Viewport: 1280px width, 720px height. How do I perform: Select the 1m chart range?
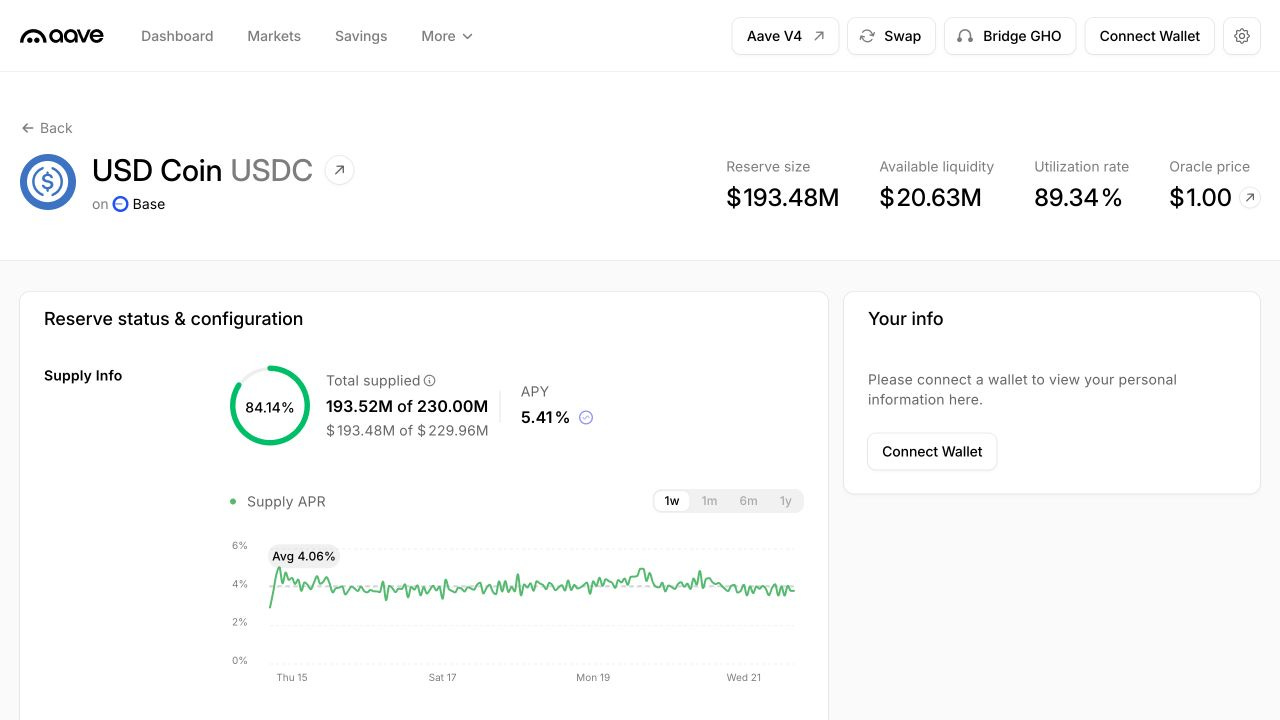point(709,501)
